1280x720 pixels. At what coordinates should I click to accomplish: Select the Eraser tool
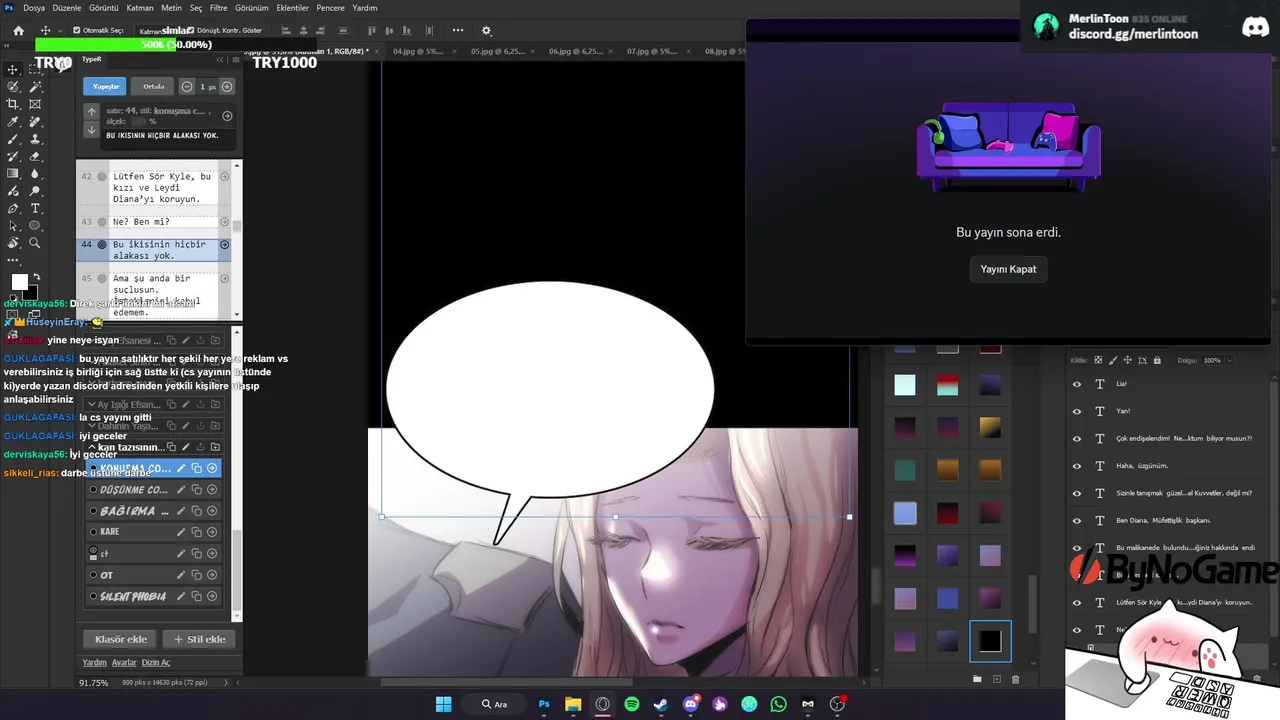(x=35, y=156)
